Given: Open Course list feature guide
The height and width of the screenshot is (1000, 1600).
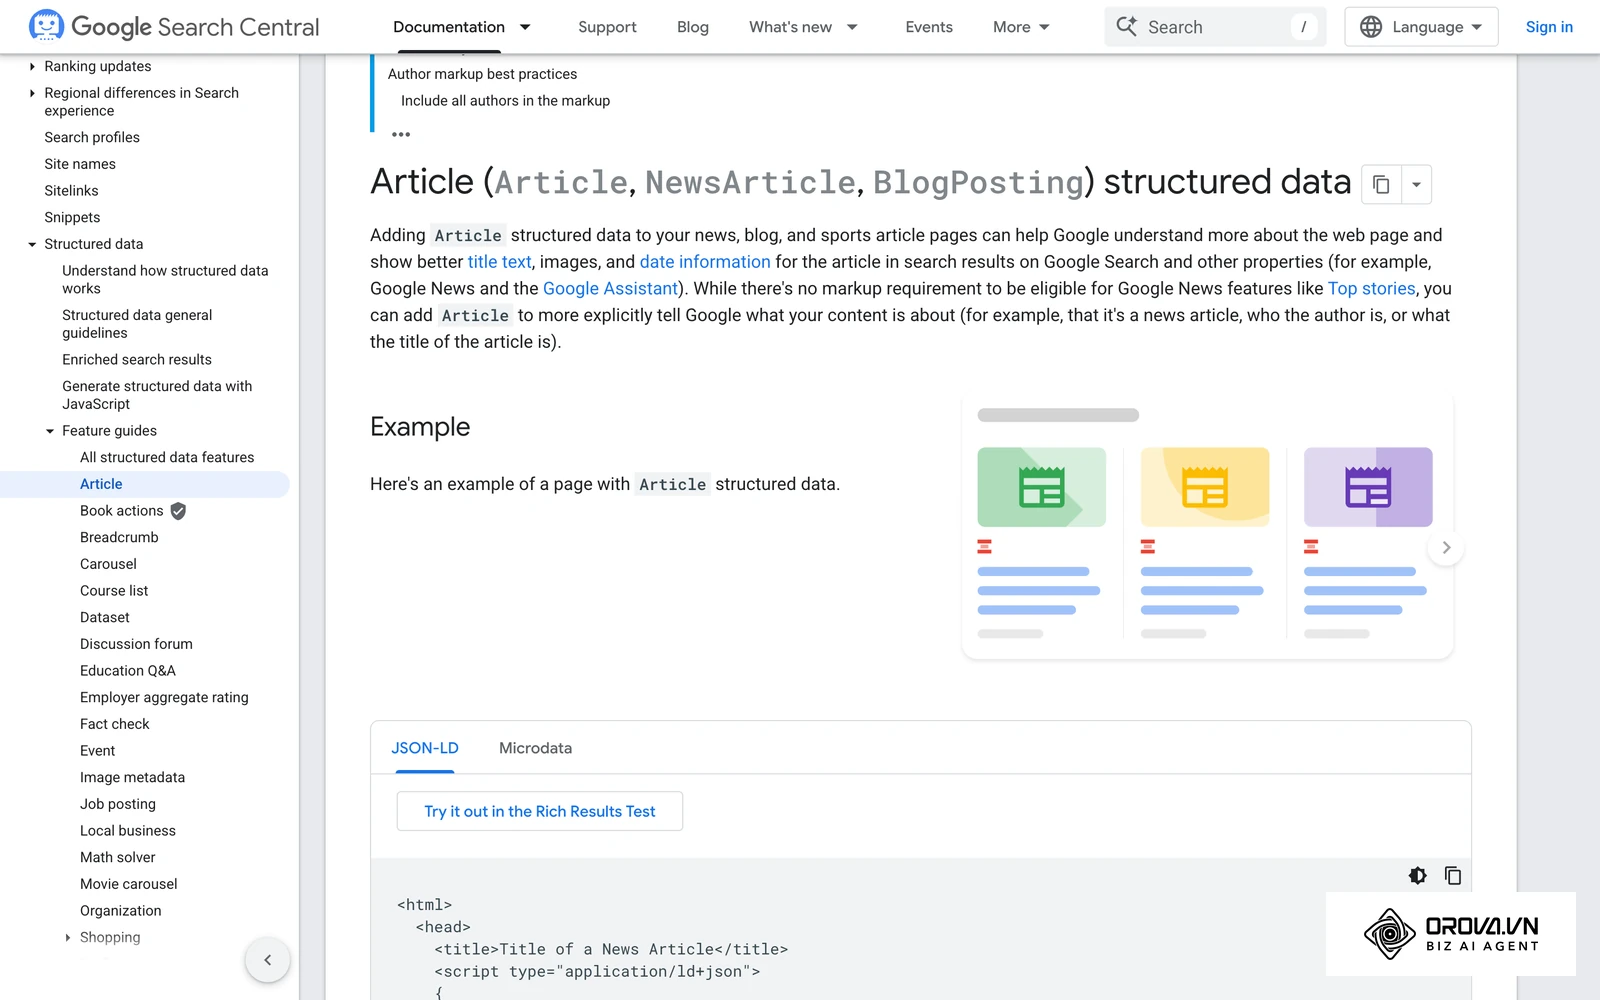Looking at the screenshot, I should [114, 591].
